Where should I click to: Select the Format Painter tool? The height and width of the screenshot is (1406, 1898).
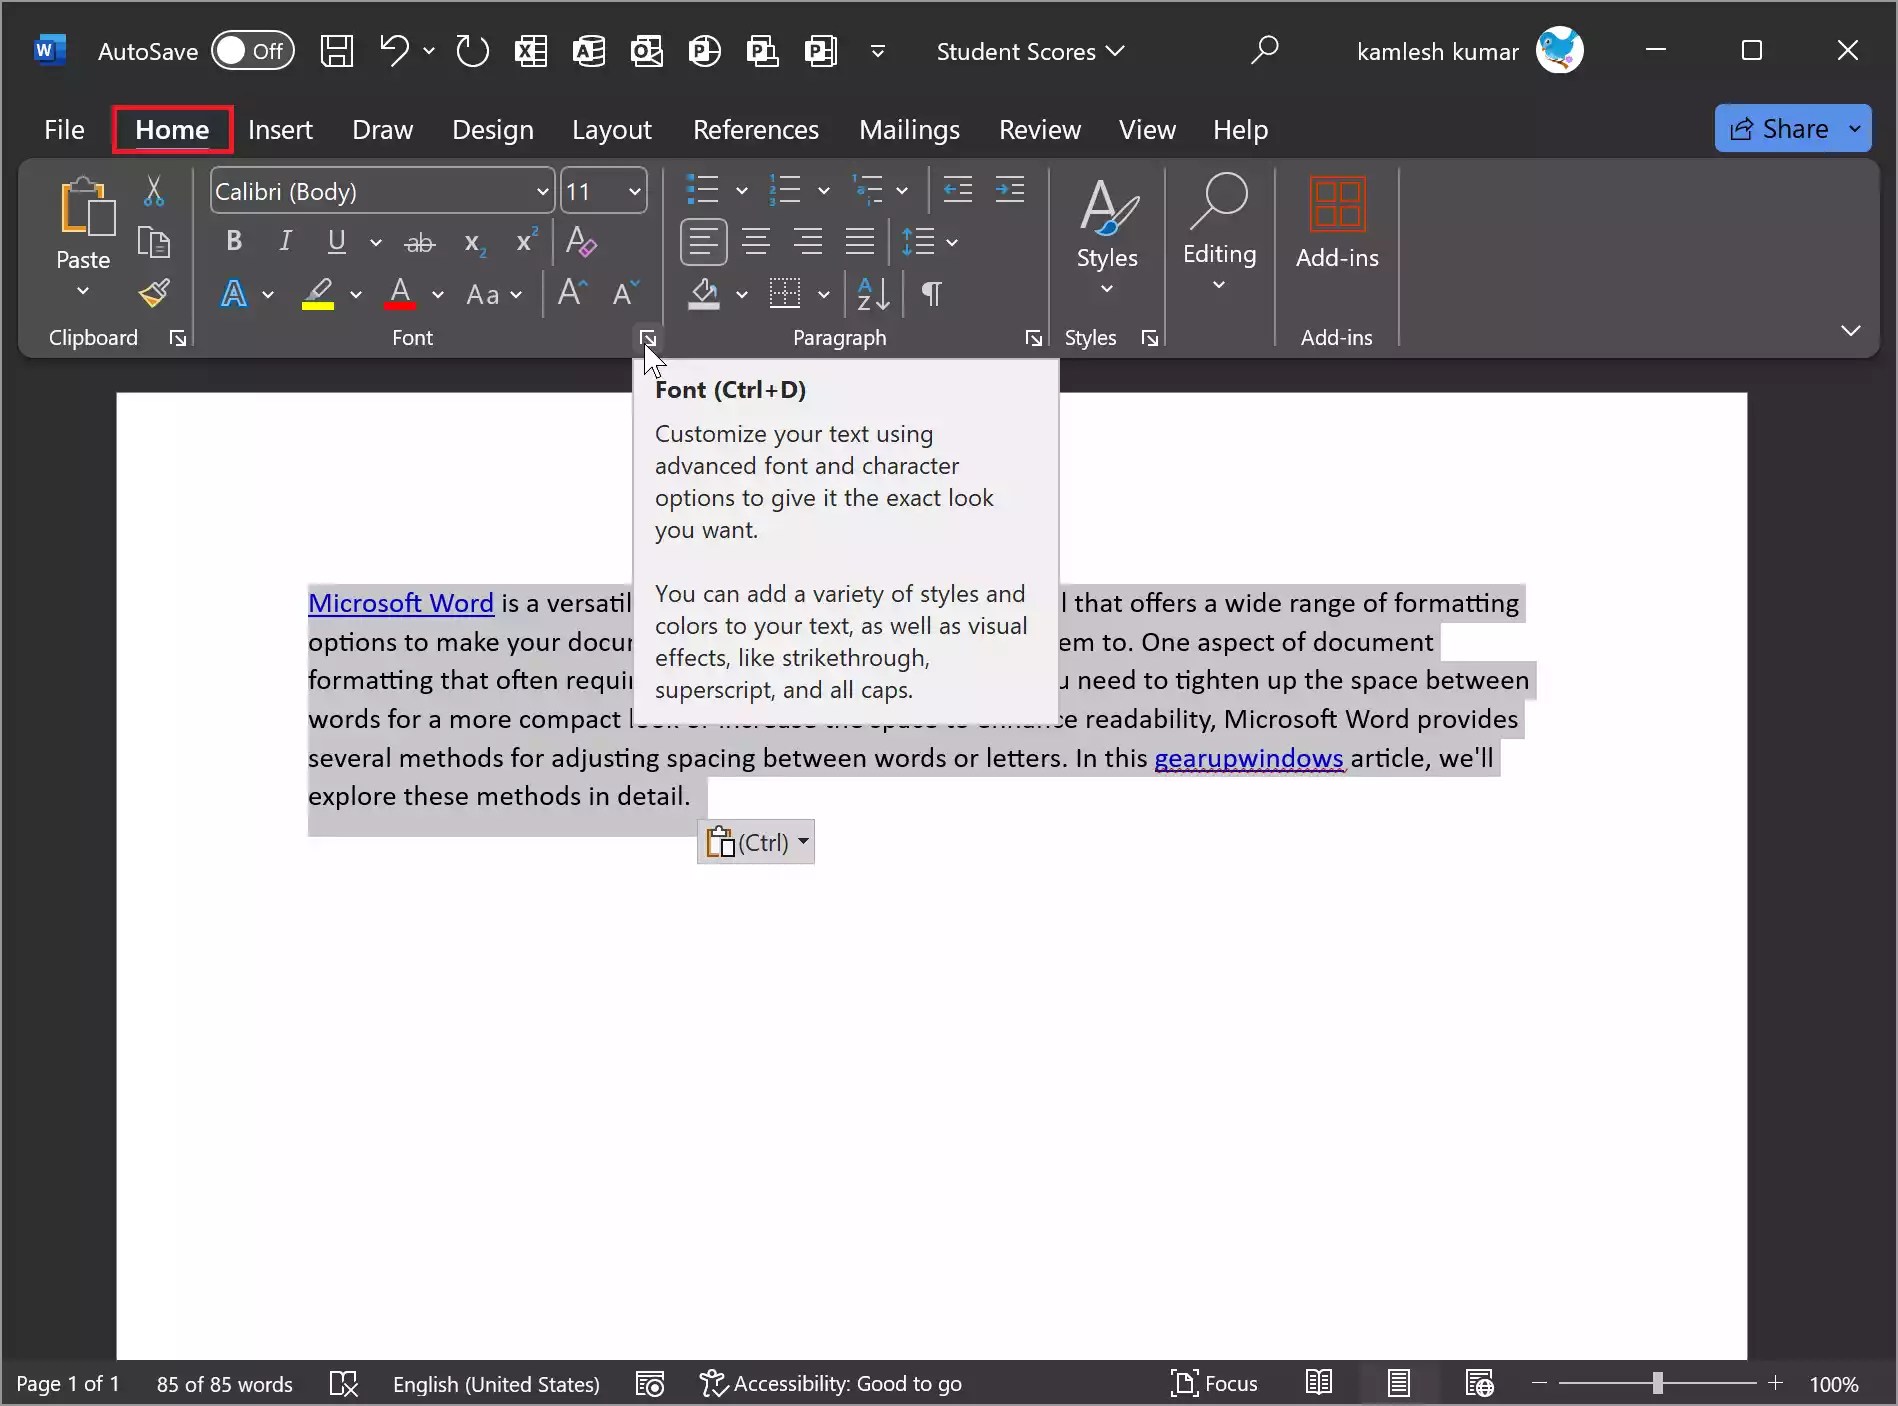pos(154,293)
